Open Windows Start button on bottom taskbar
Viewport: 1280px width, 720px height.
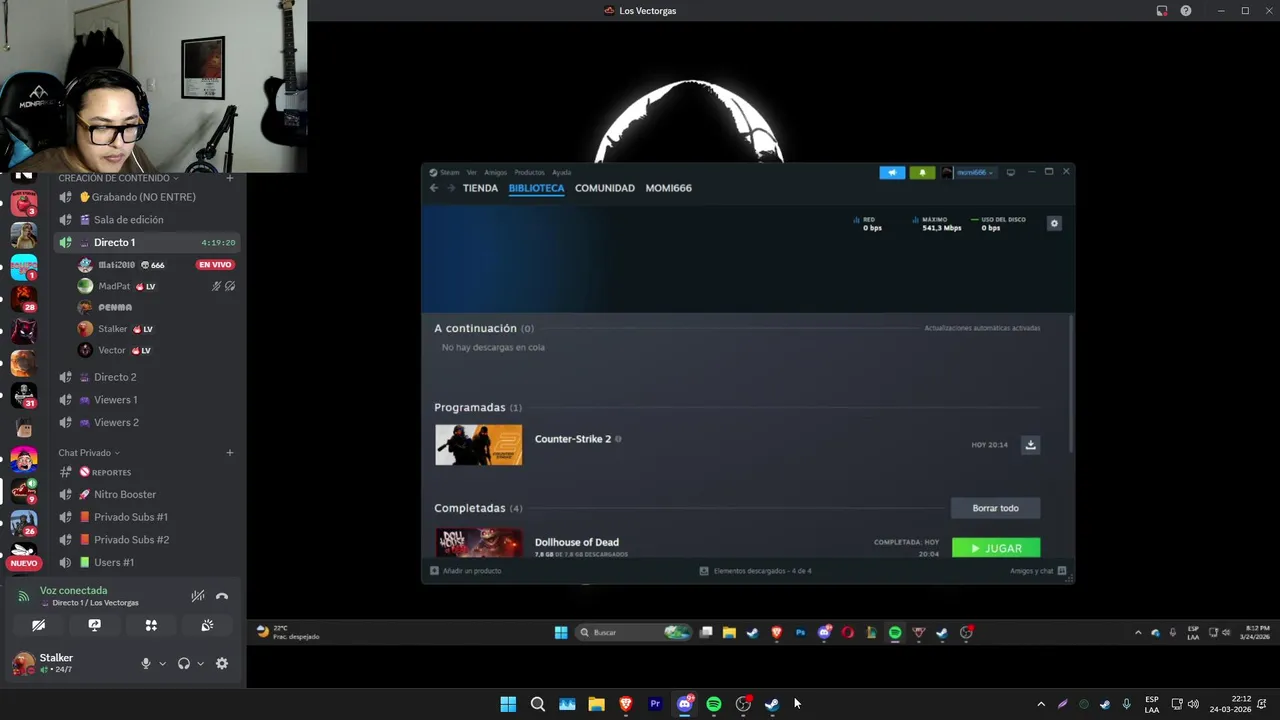508,704
